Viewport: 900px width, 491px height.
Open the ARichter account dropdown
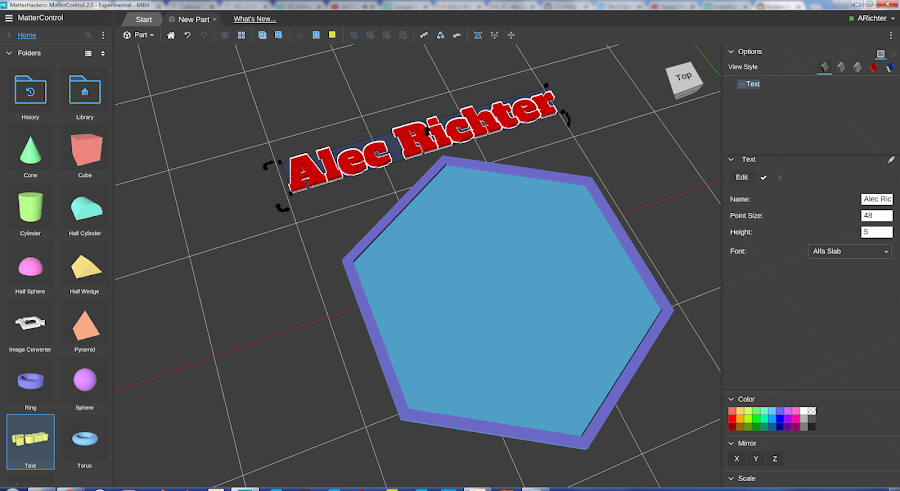click(x=872, y=18)
